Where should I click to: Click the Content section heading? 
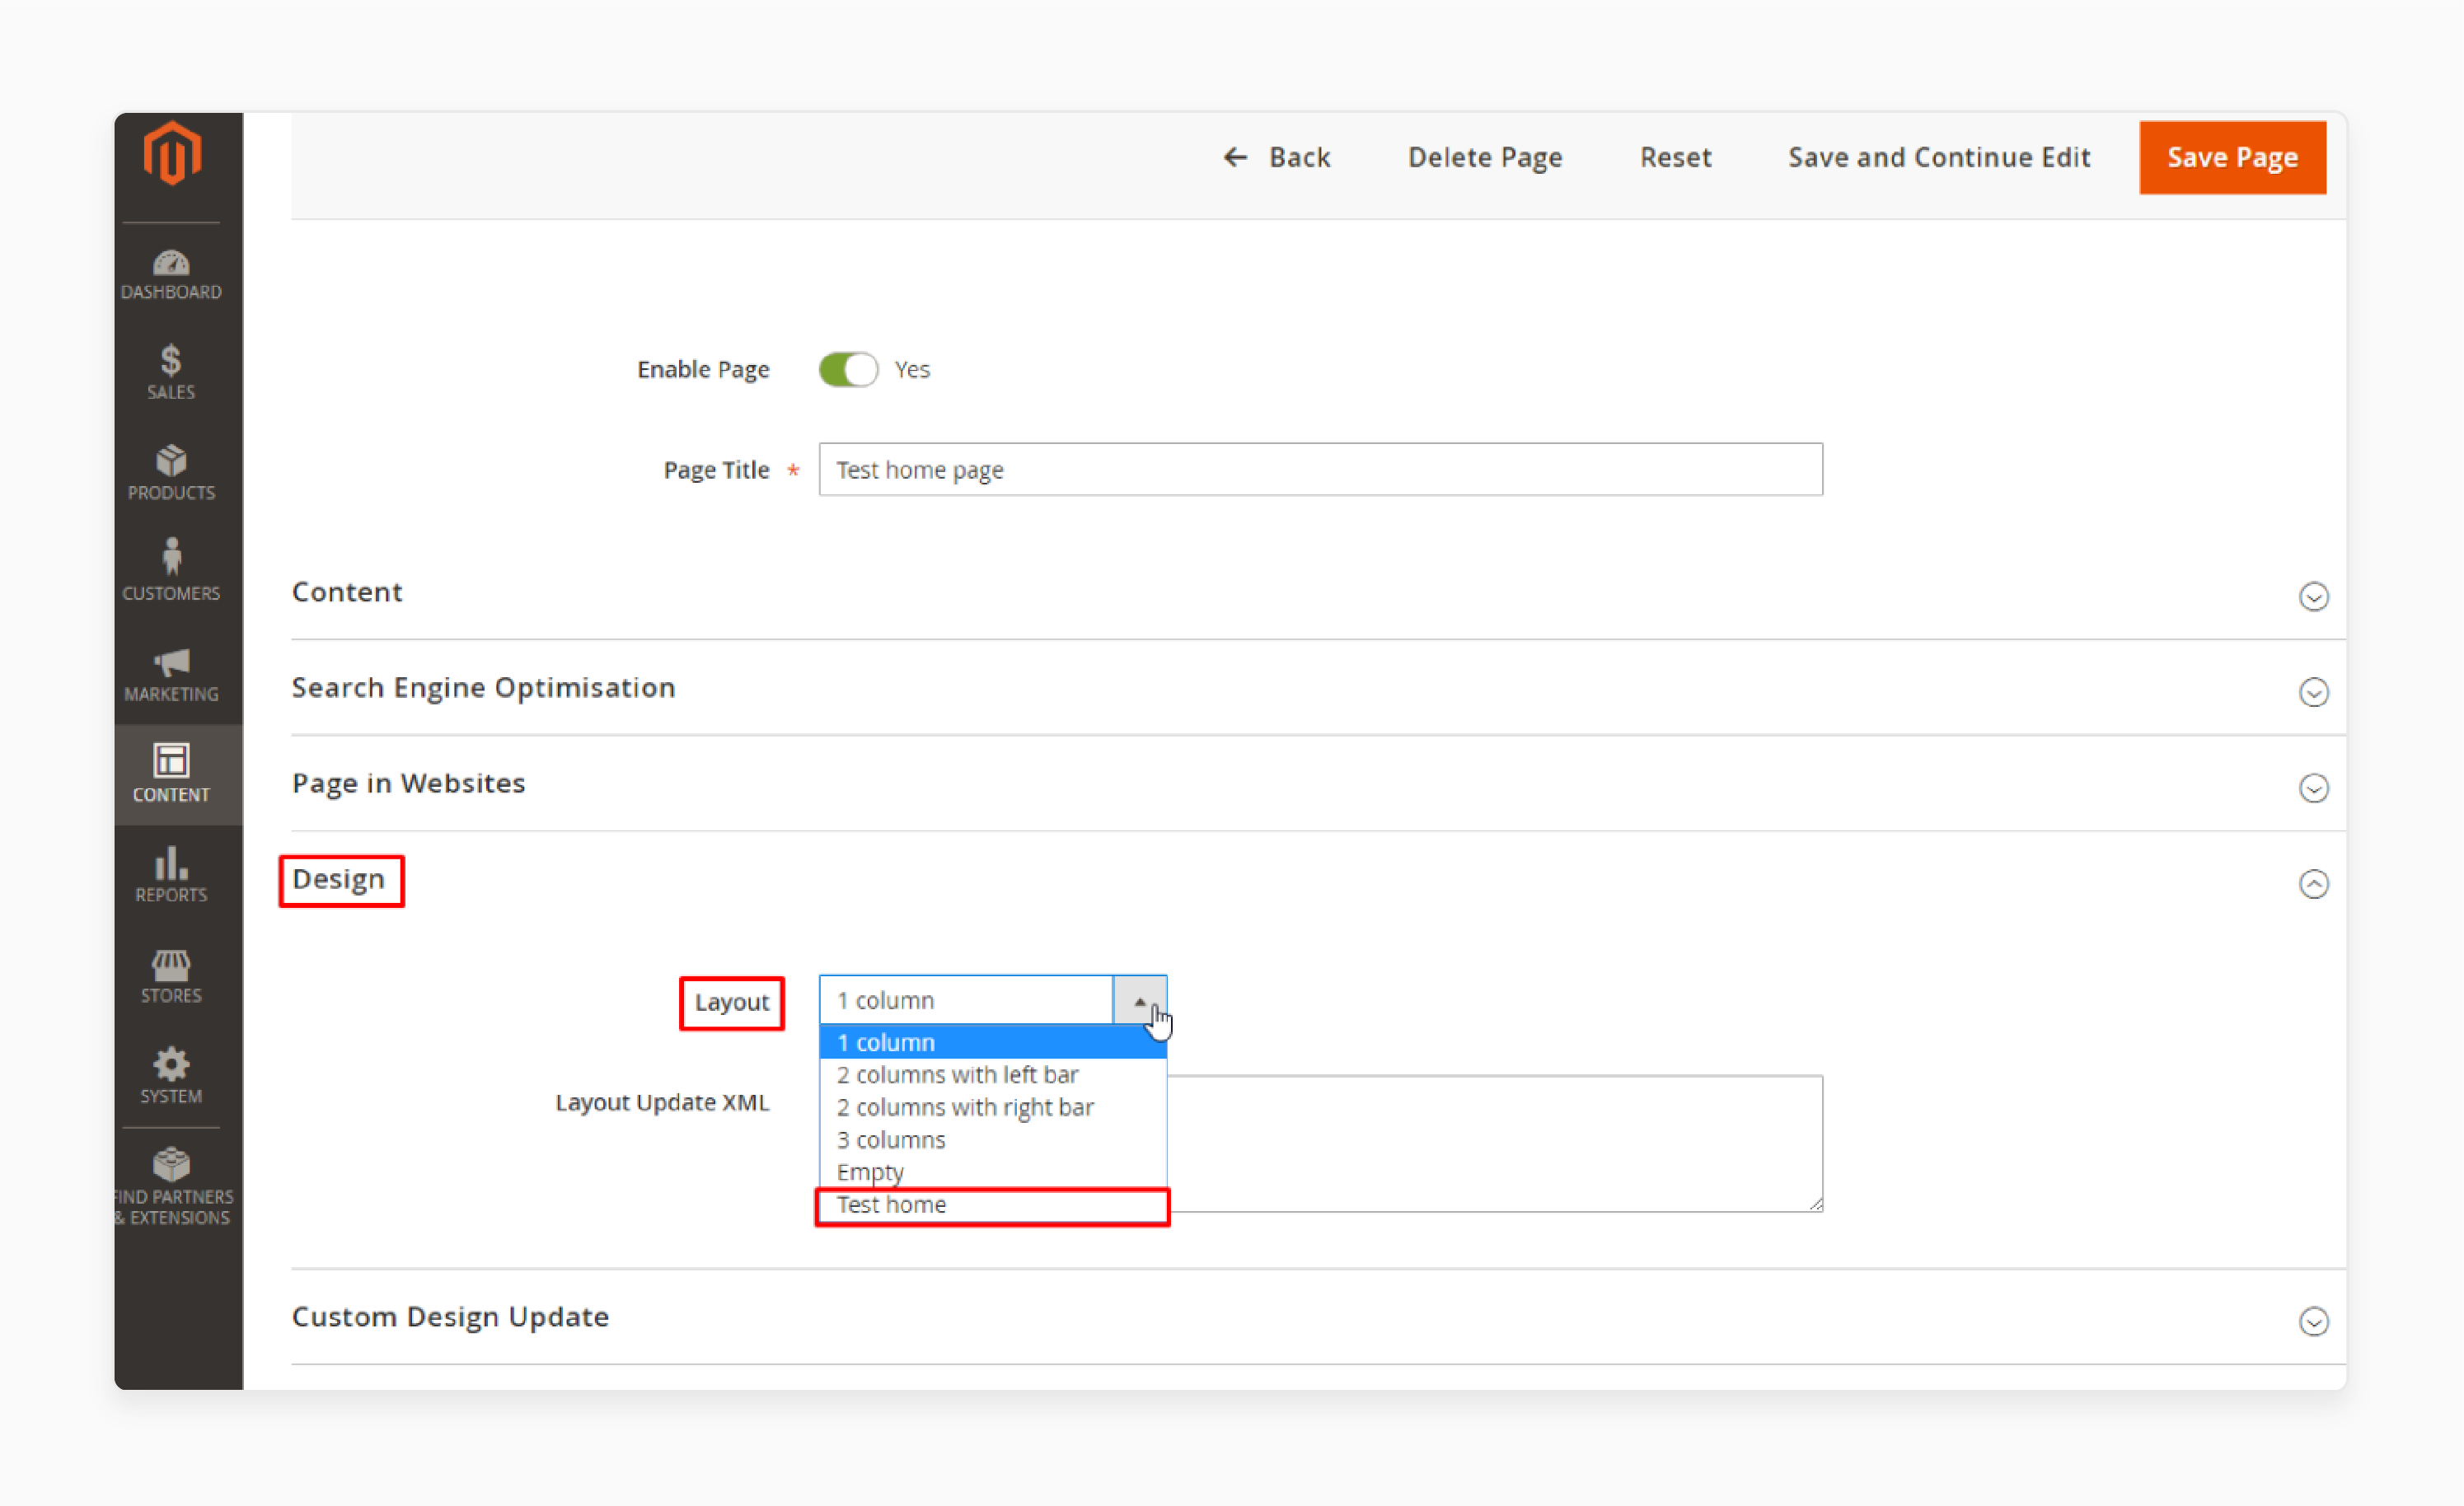347,592
